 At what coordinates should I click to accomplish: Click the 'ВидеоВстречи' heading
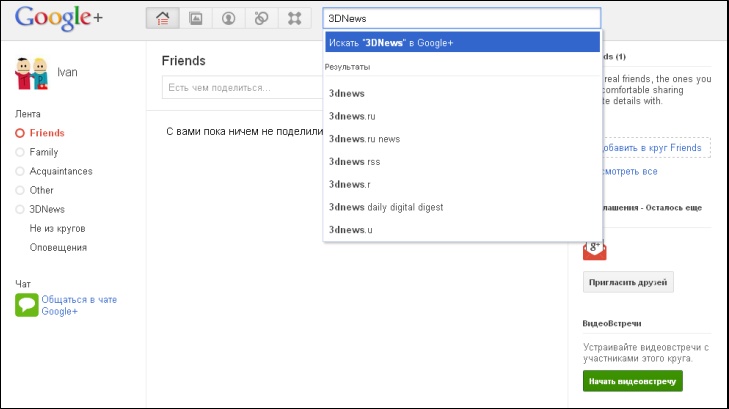pyautogui.click(x=612, y=323)
